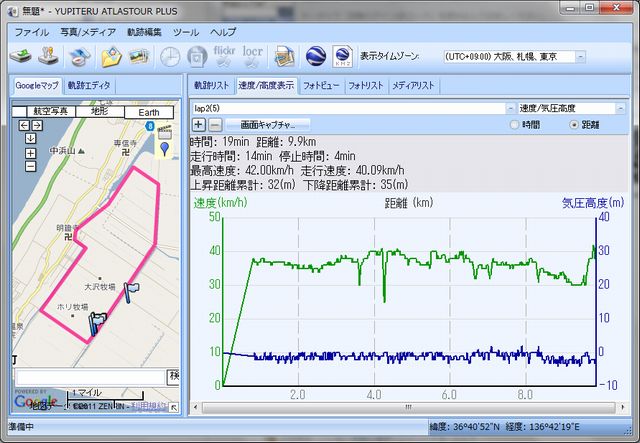Pan the map down with arrow
Image resolution: width=640 pixels, height=443 pixels.
pos(31,138)
